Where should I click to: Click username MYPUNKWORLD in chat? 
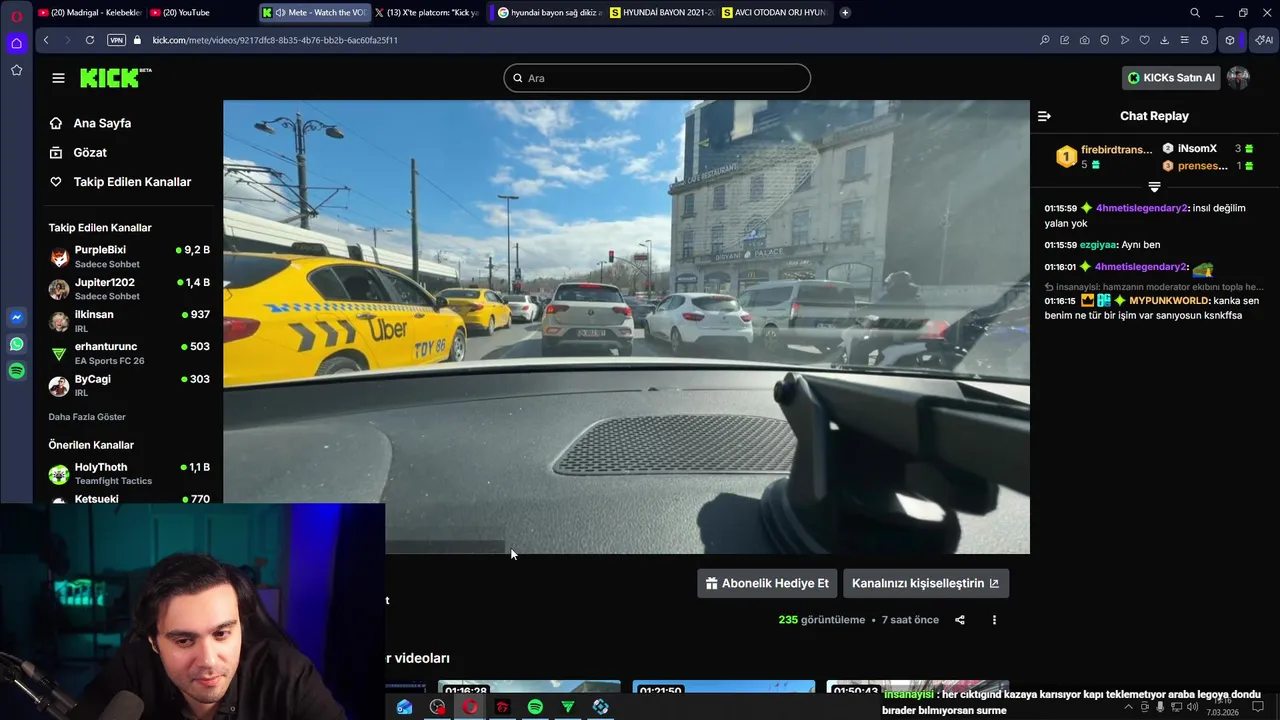(x=1169, y=301)
